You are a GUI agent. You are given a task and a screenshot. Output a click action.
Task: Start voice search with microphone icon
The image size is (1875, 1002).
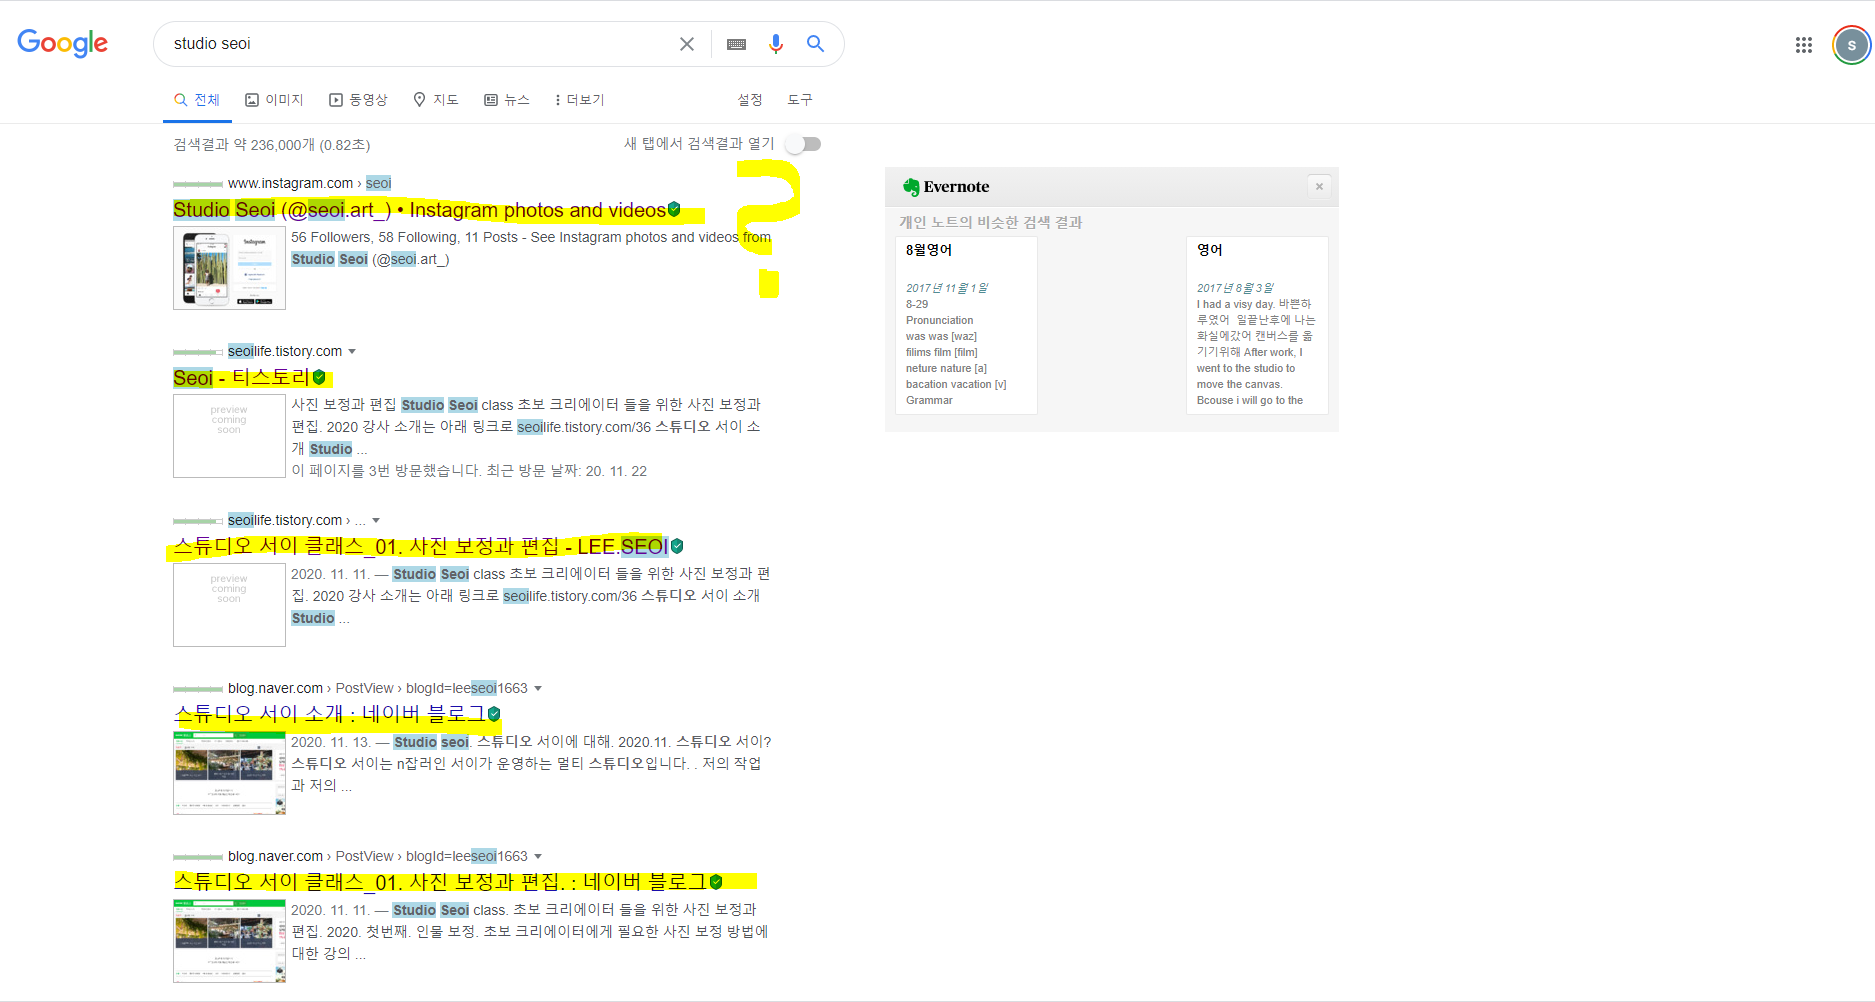[776, 44]
